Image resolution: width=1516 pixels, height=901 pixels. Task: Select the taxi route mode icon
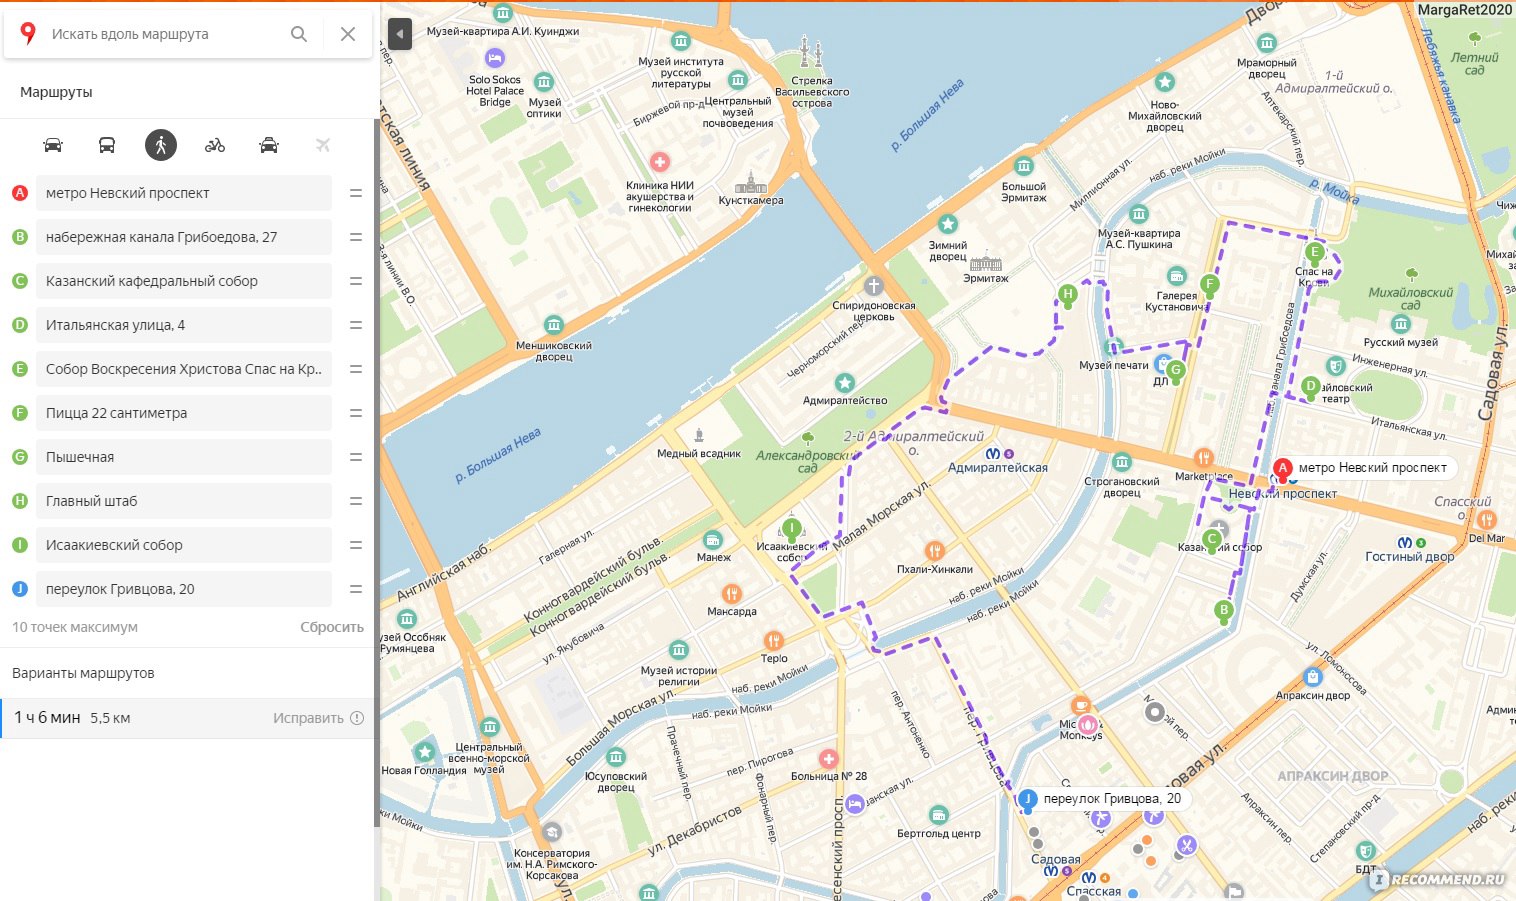point(269,145)
